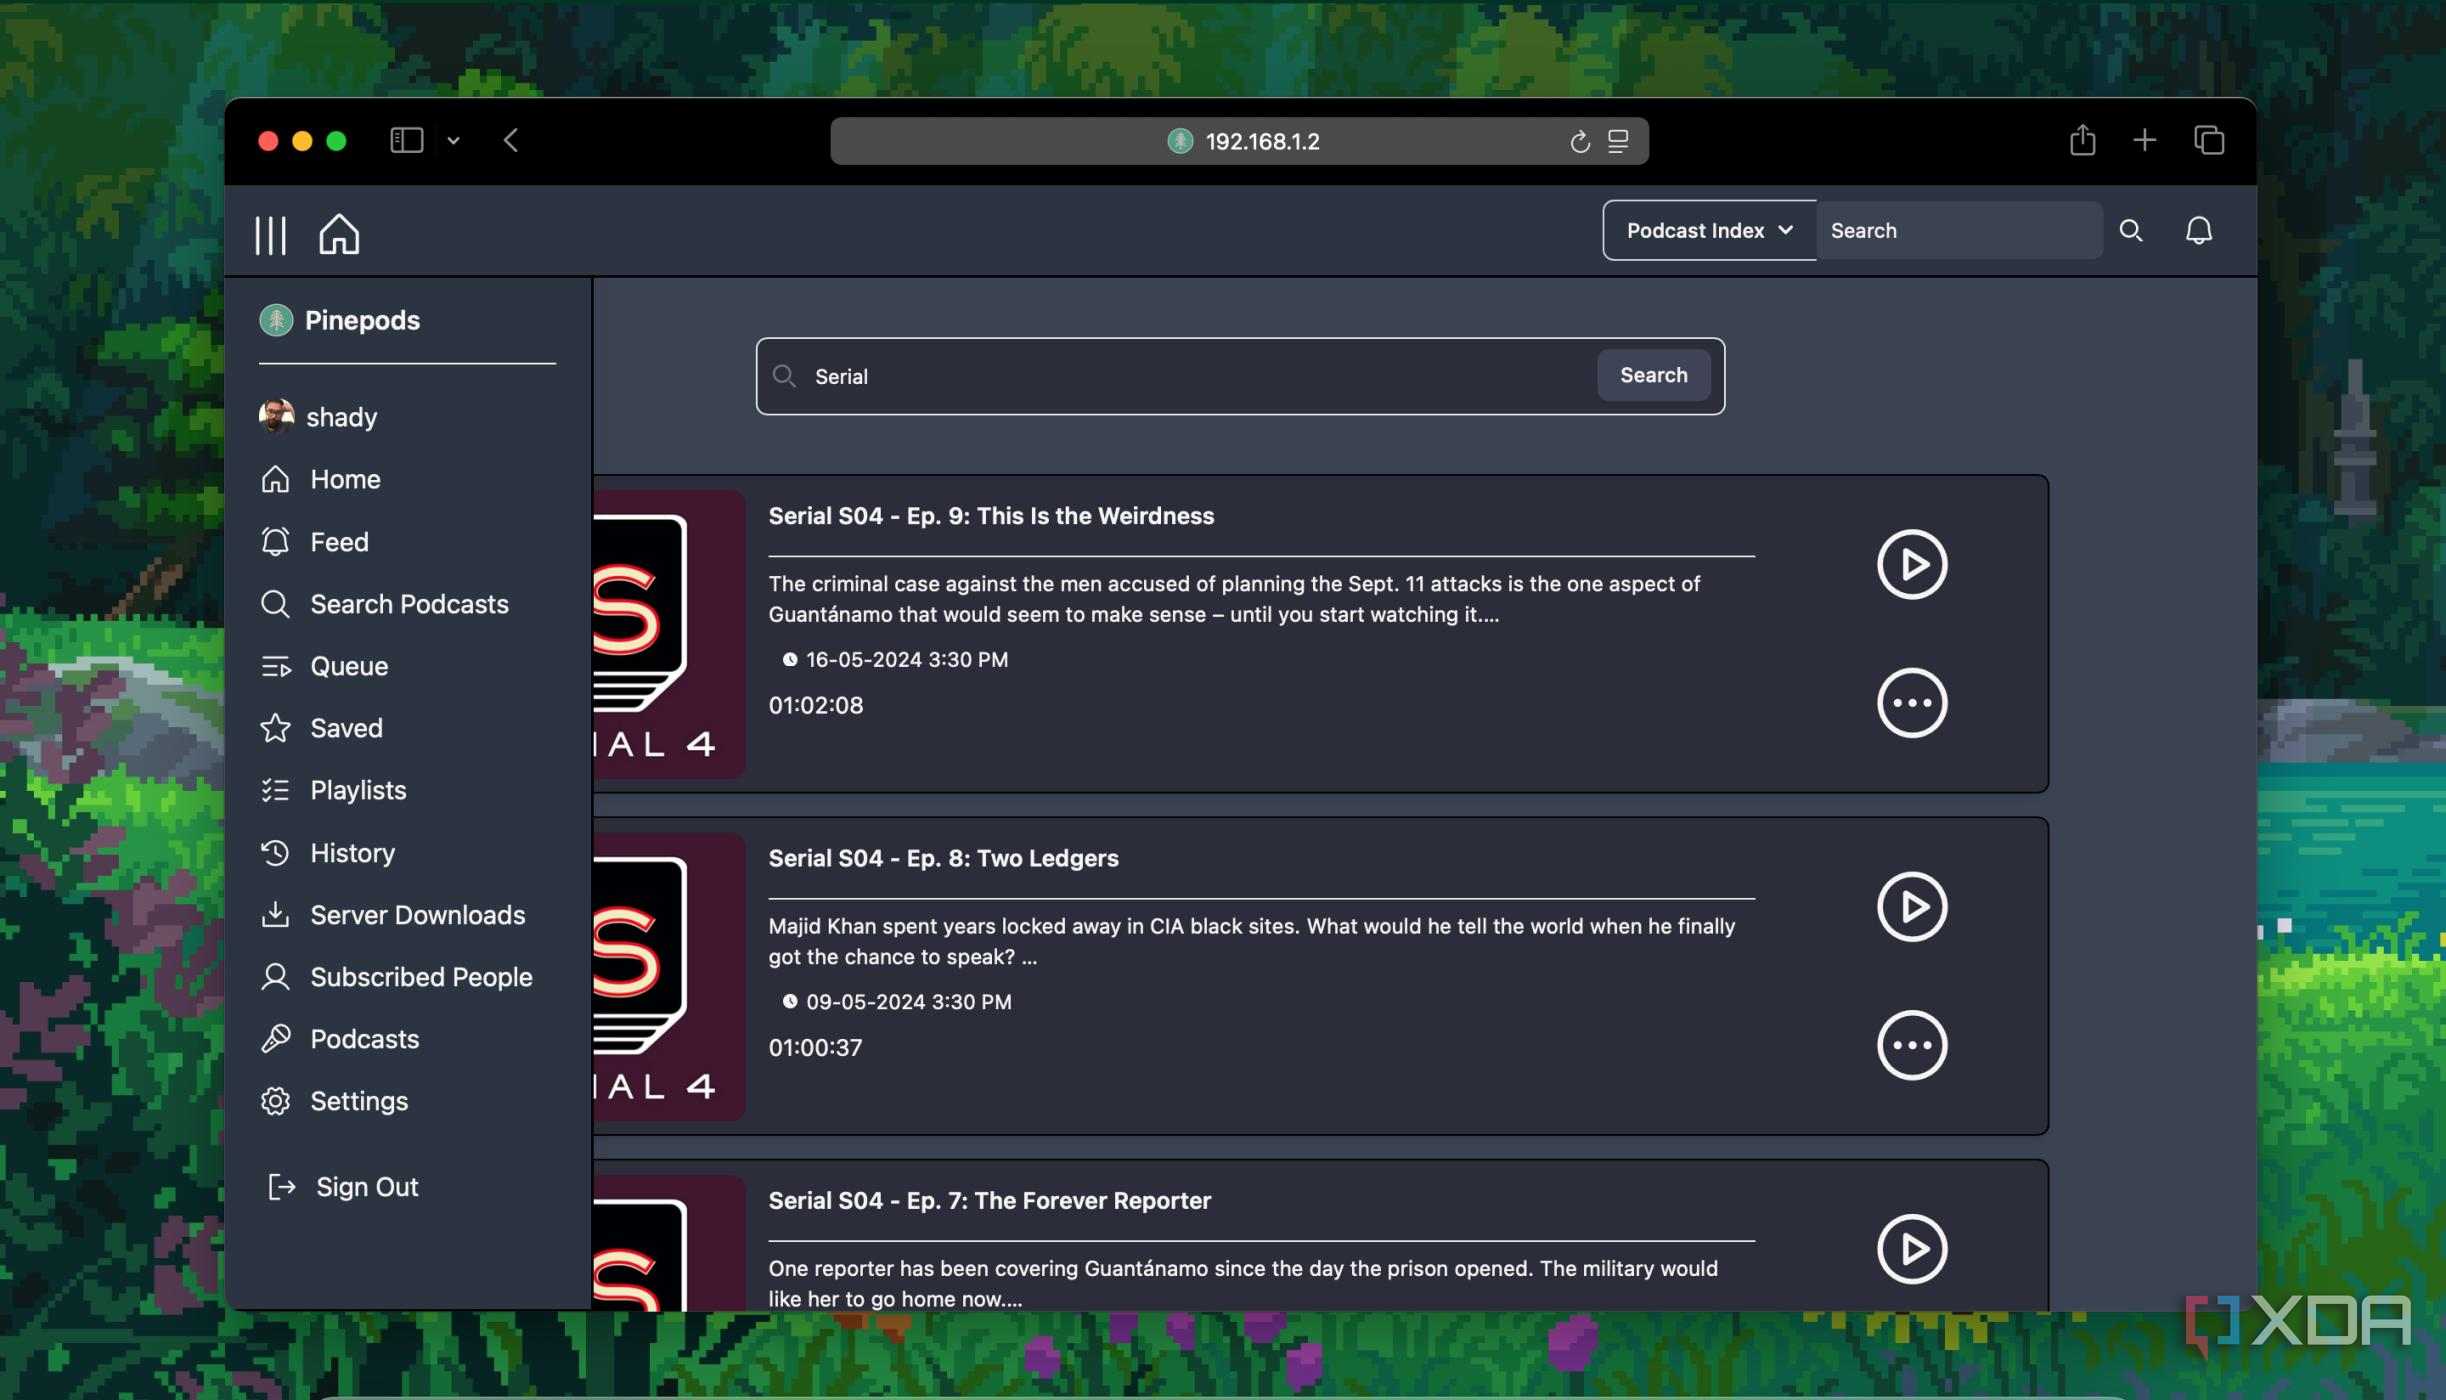This screenshot has height=1400, width=2446.
Task: Go to home via top house icon
Action: pos(339,234)
